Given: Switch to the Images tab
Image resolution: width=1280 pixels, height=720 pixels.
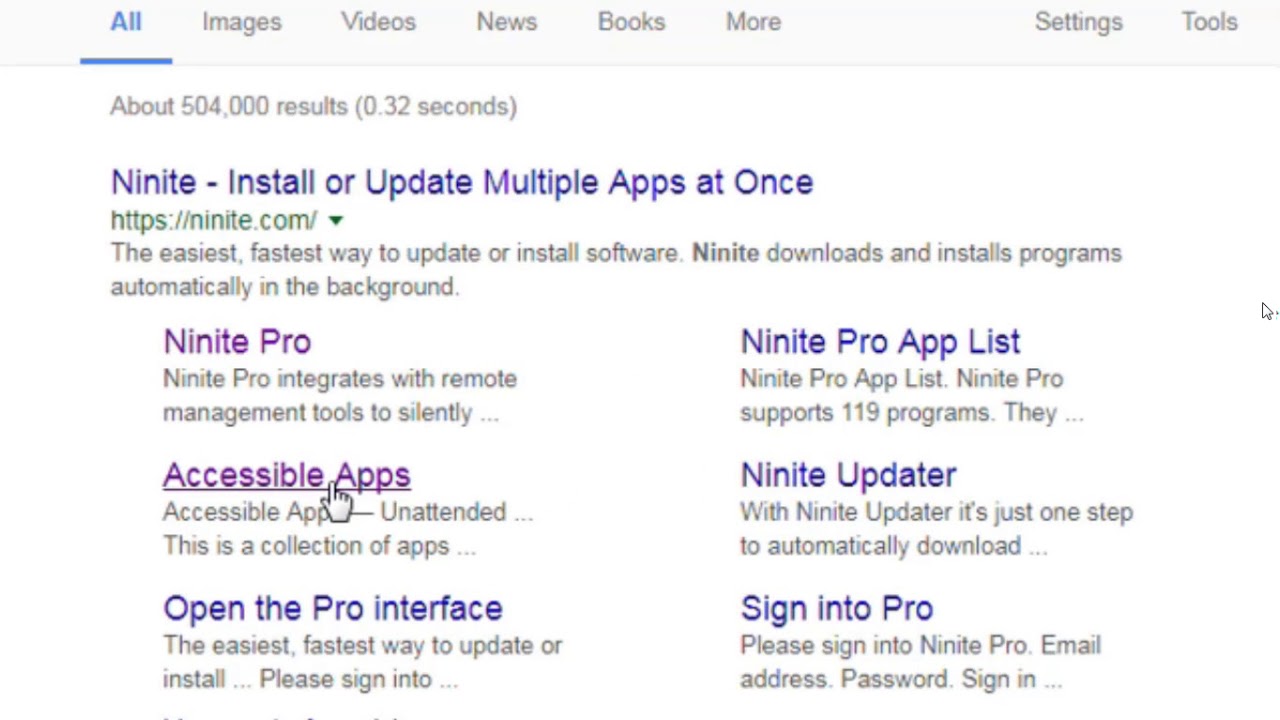Looking at the screenshot, I should (x=242, y=22).
